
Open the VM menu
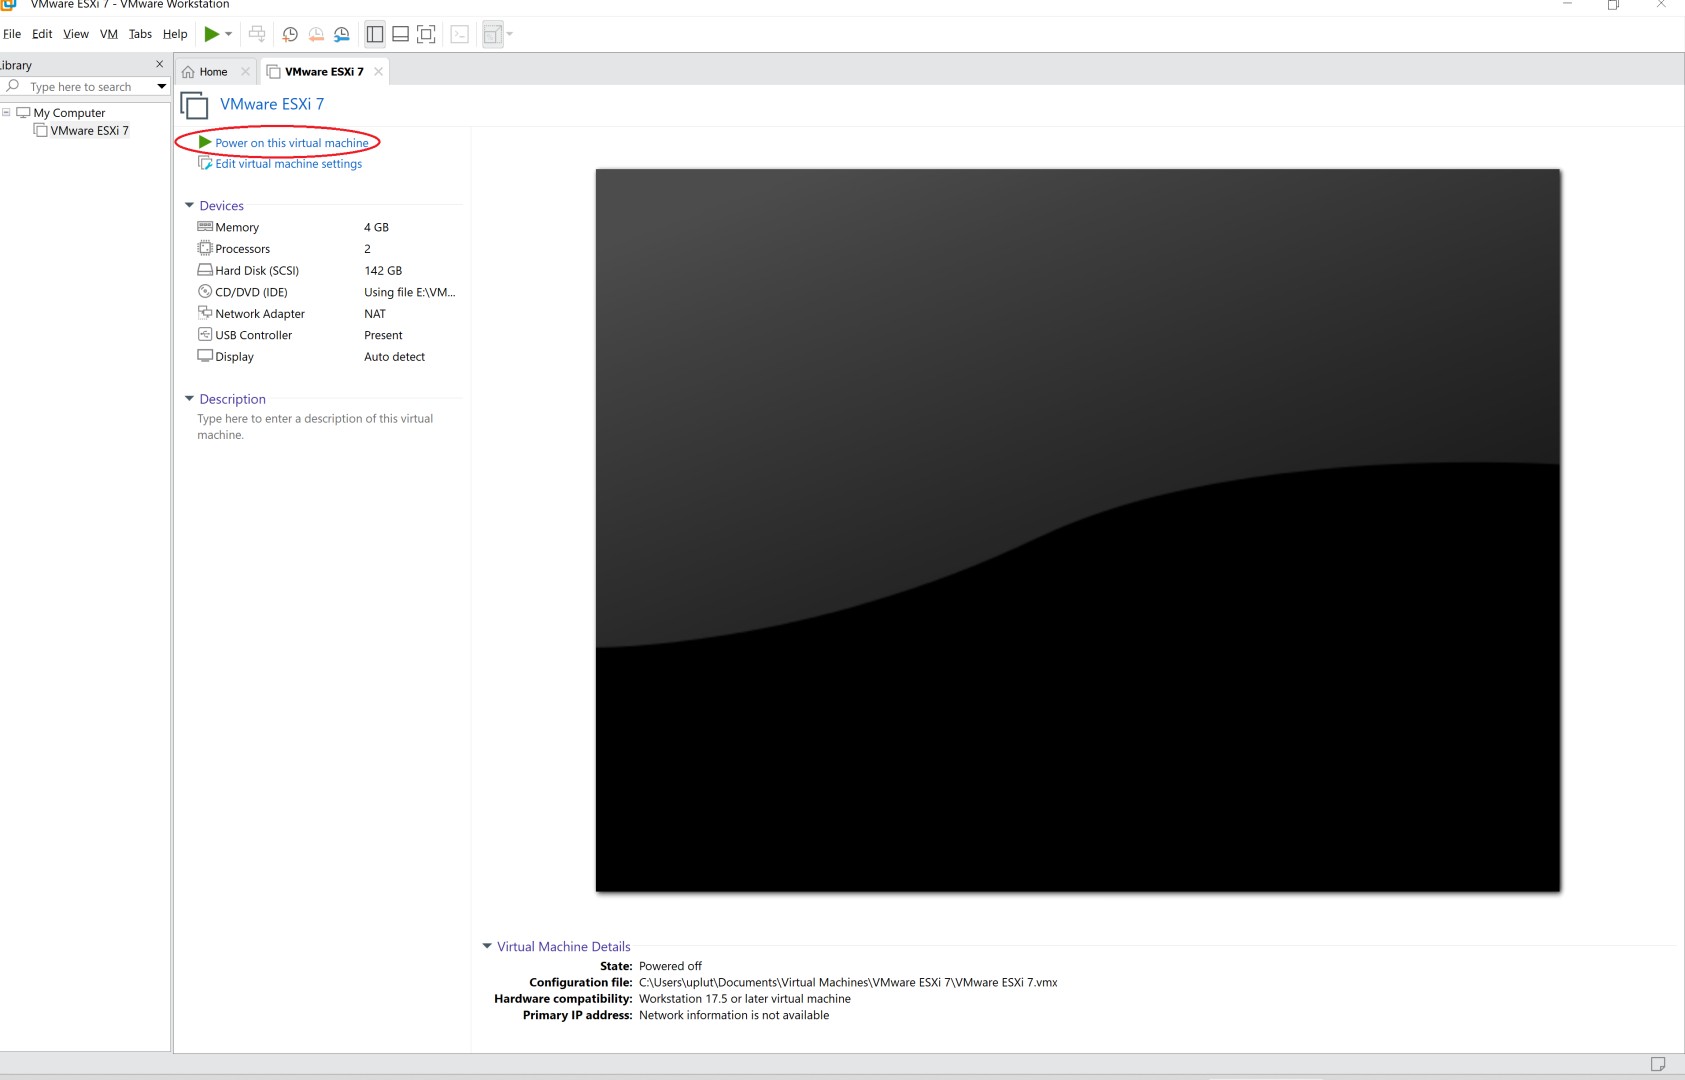pyautogui.click(x=109, y=34)
